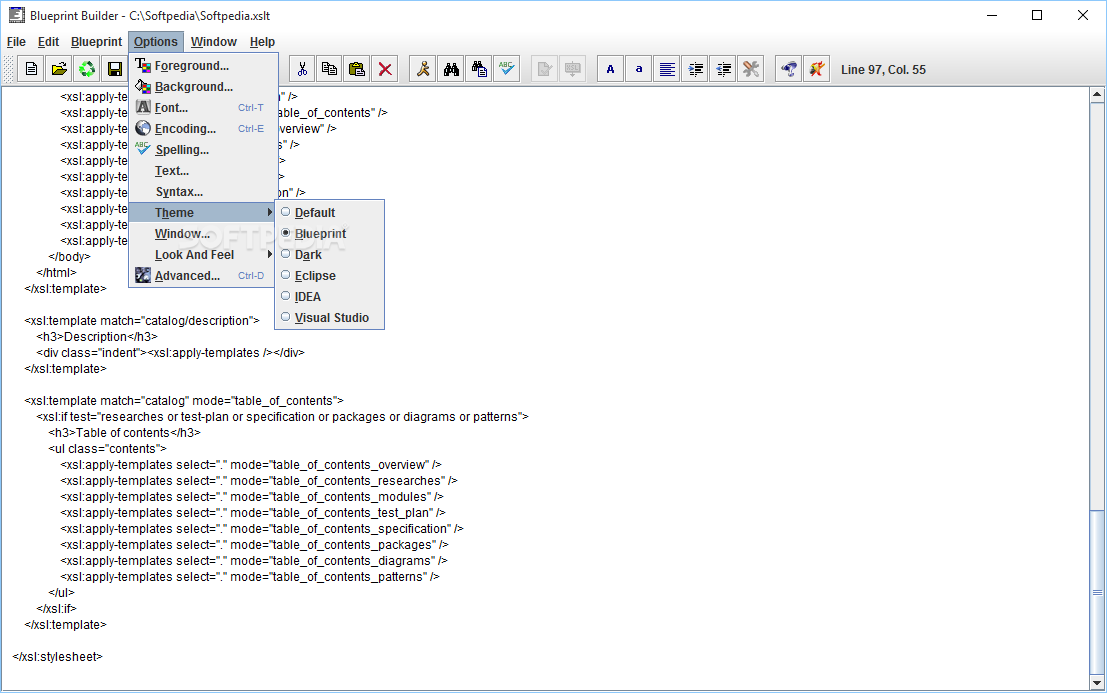Click the xsl:if test="researches..." line
The width and height of the screenshot is (1107, 693).
click(282, 417)
